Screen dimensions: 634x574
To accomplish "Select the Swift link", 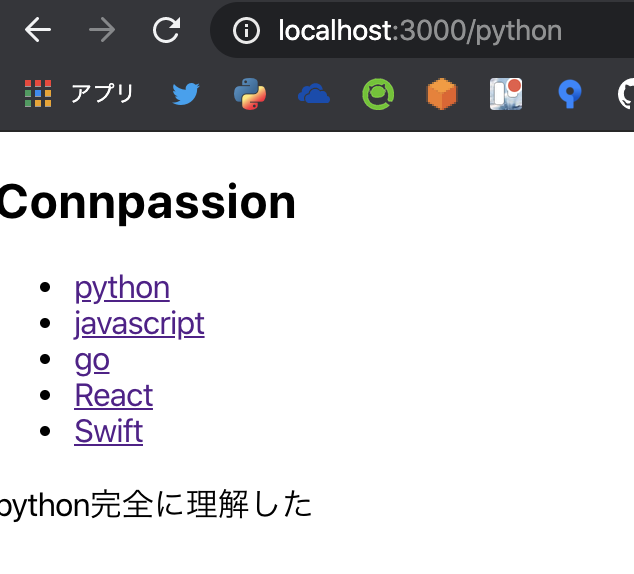I will 109,431.
